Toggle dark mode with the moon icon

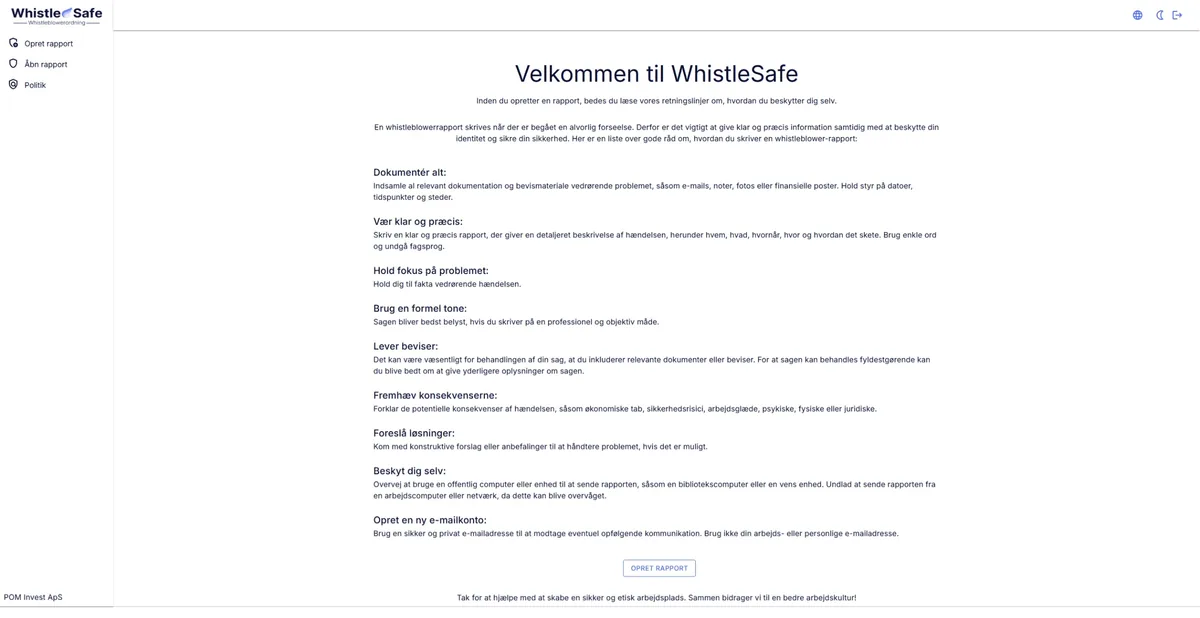[x=1160, y=15]
